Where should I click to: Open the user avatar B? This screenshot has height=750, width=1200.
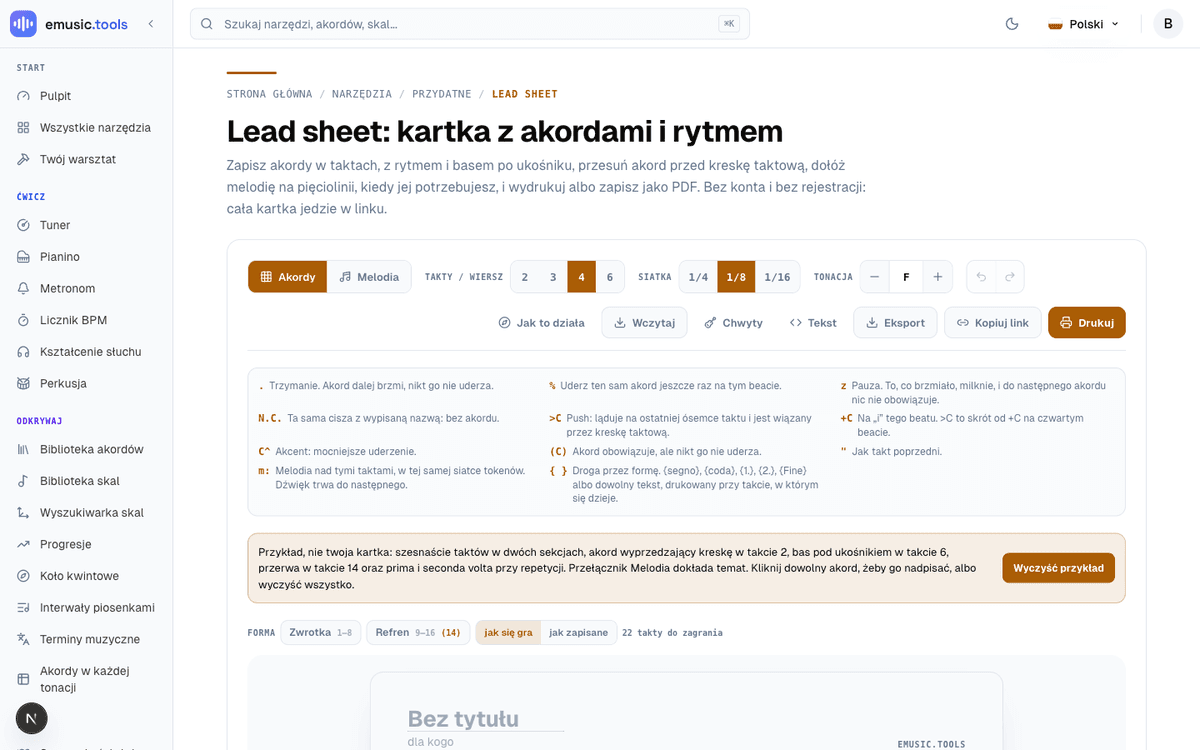(x=1168, y=24)
